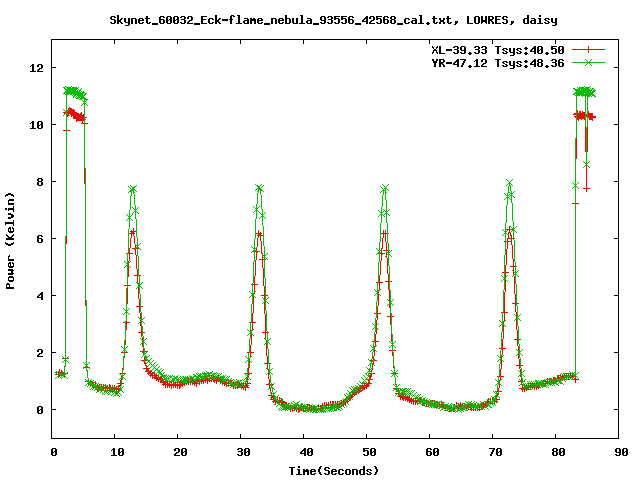Click the x-axis tick label 90

(x=621, y=452)
